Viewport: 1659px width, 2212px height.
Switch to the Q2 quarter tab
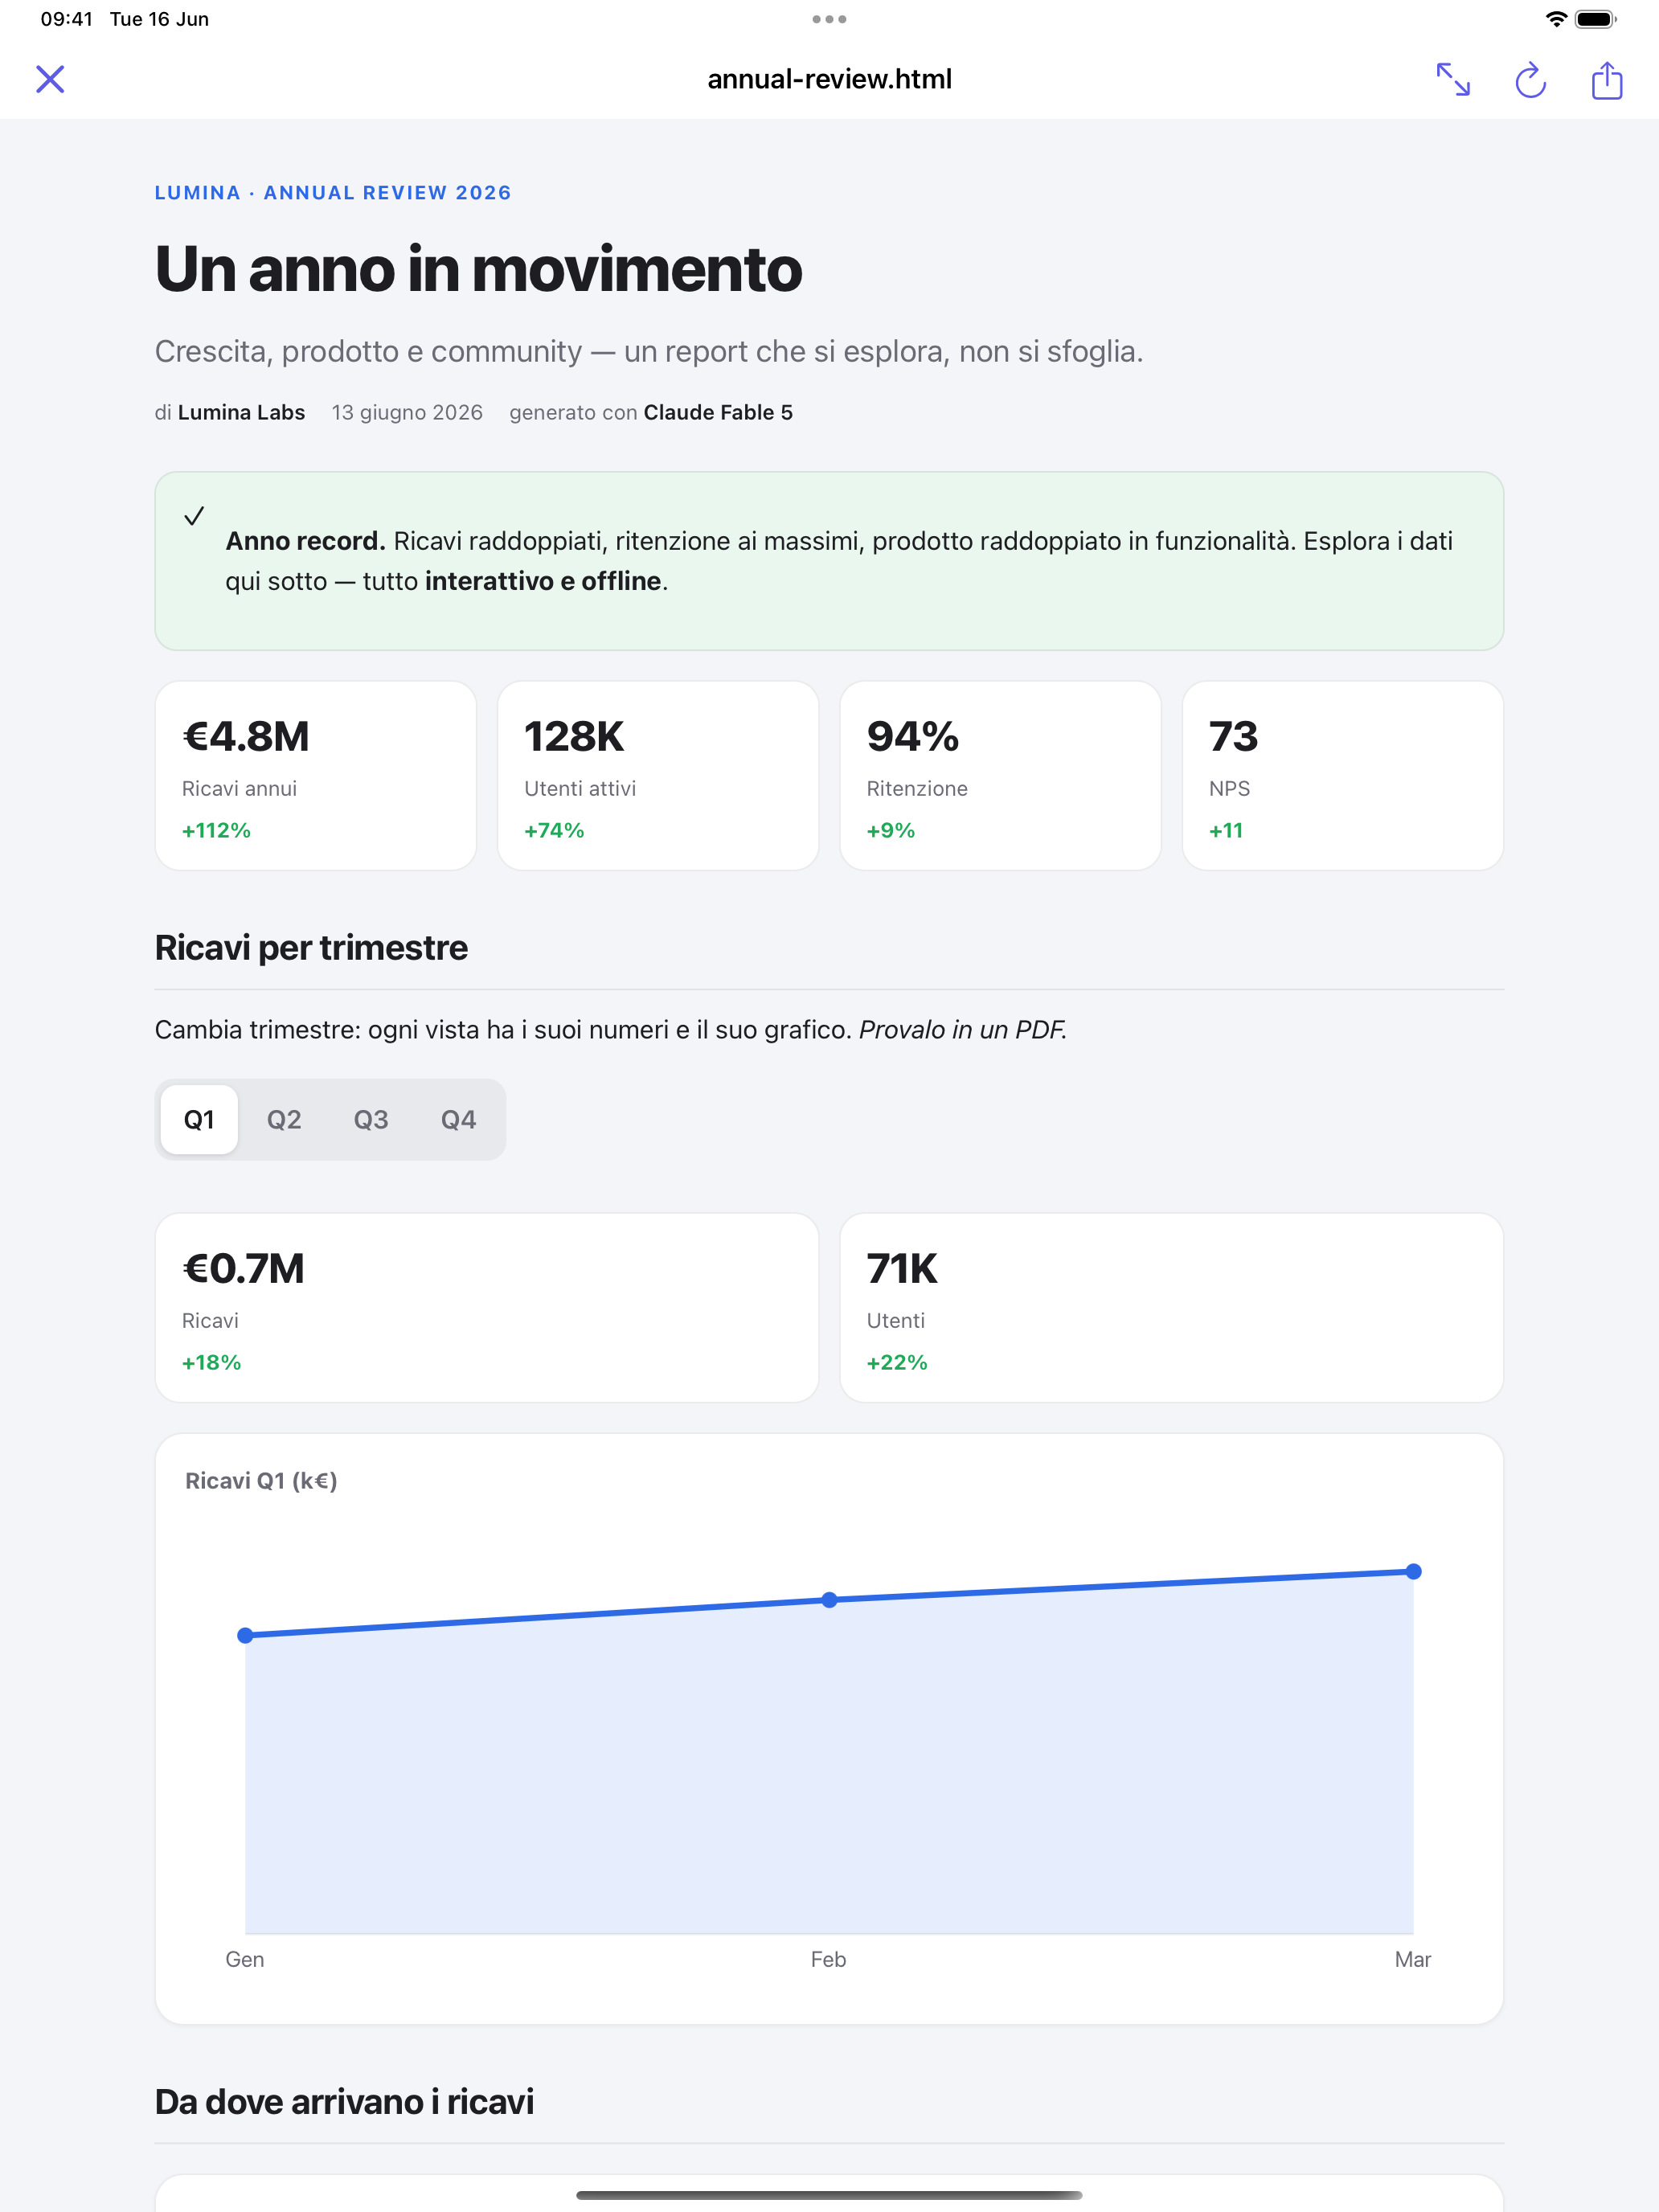[x=284, y=1119]
